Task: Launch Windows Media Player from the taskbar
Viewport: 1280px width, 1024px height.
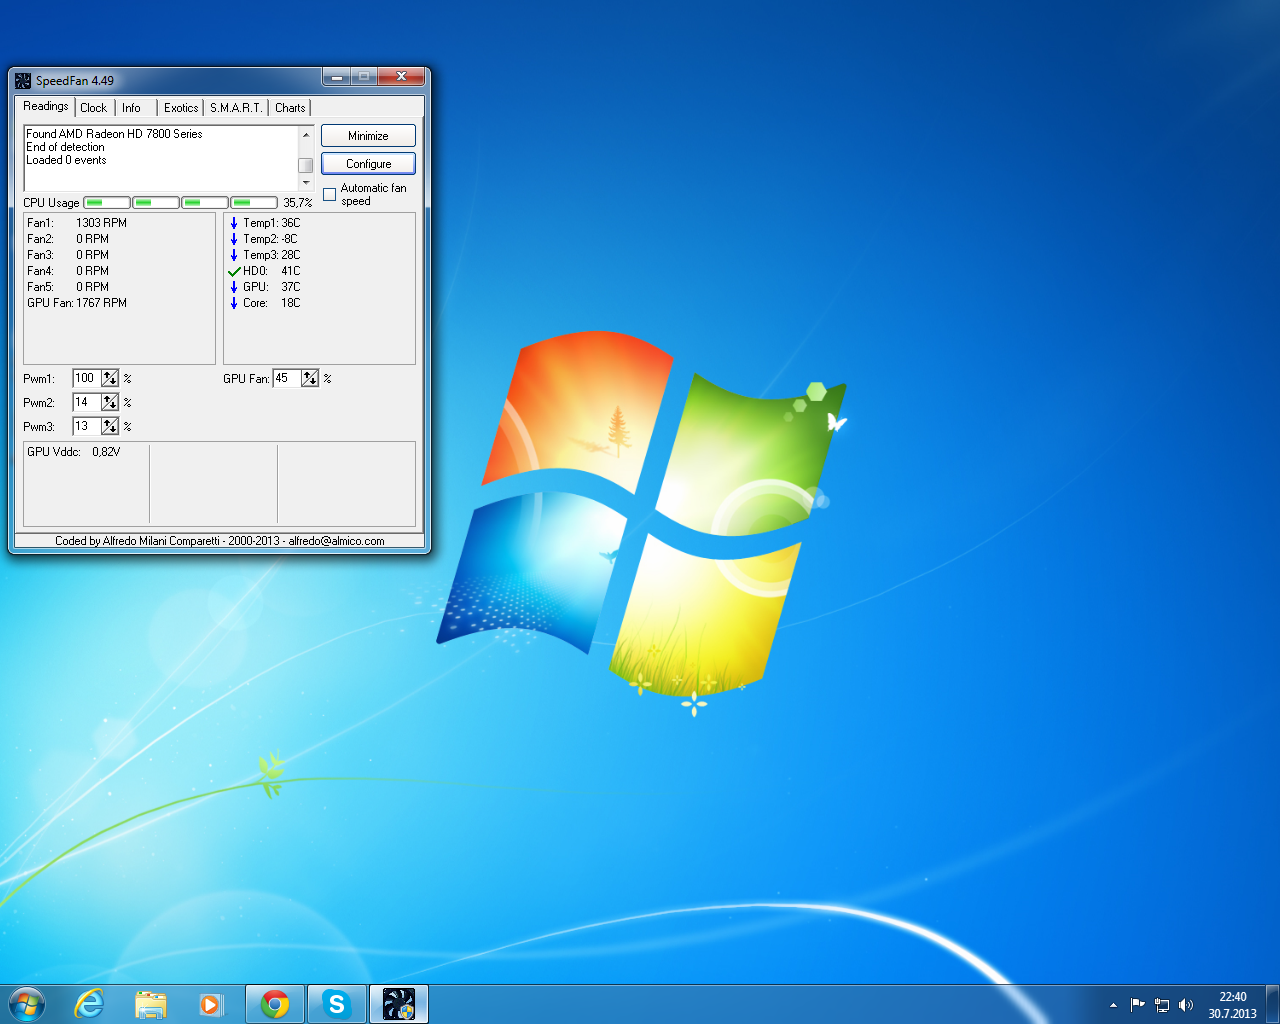Action: 211,1004
